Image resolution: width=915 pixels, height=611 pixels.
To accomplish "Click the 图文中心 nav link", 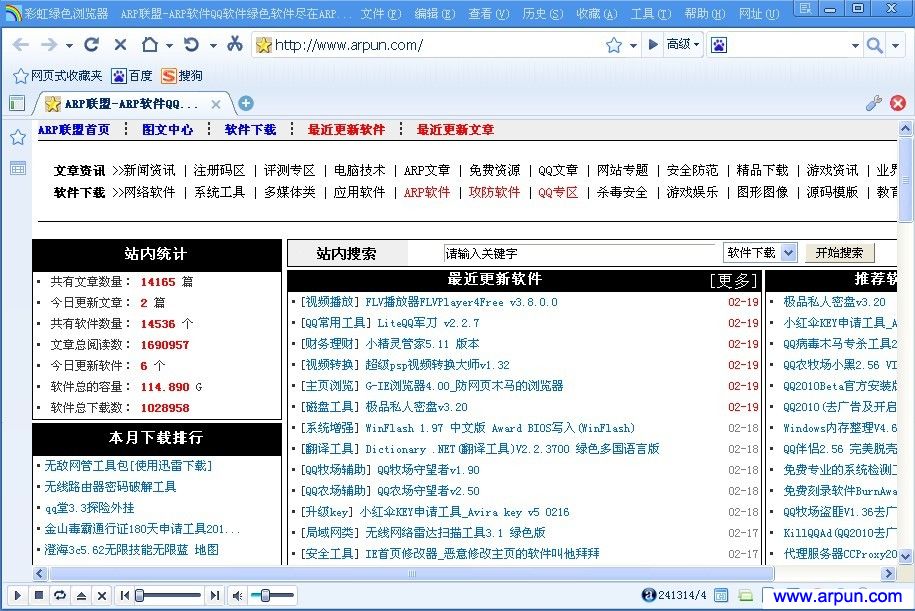I will [x=167, y=130].
